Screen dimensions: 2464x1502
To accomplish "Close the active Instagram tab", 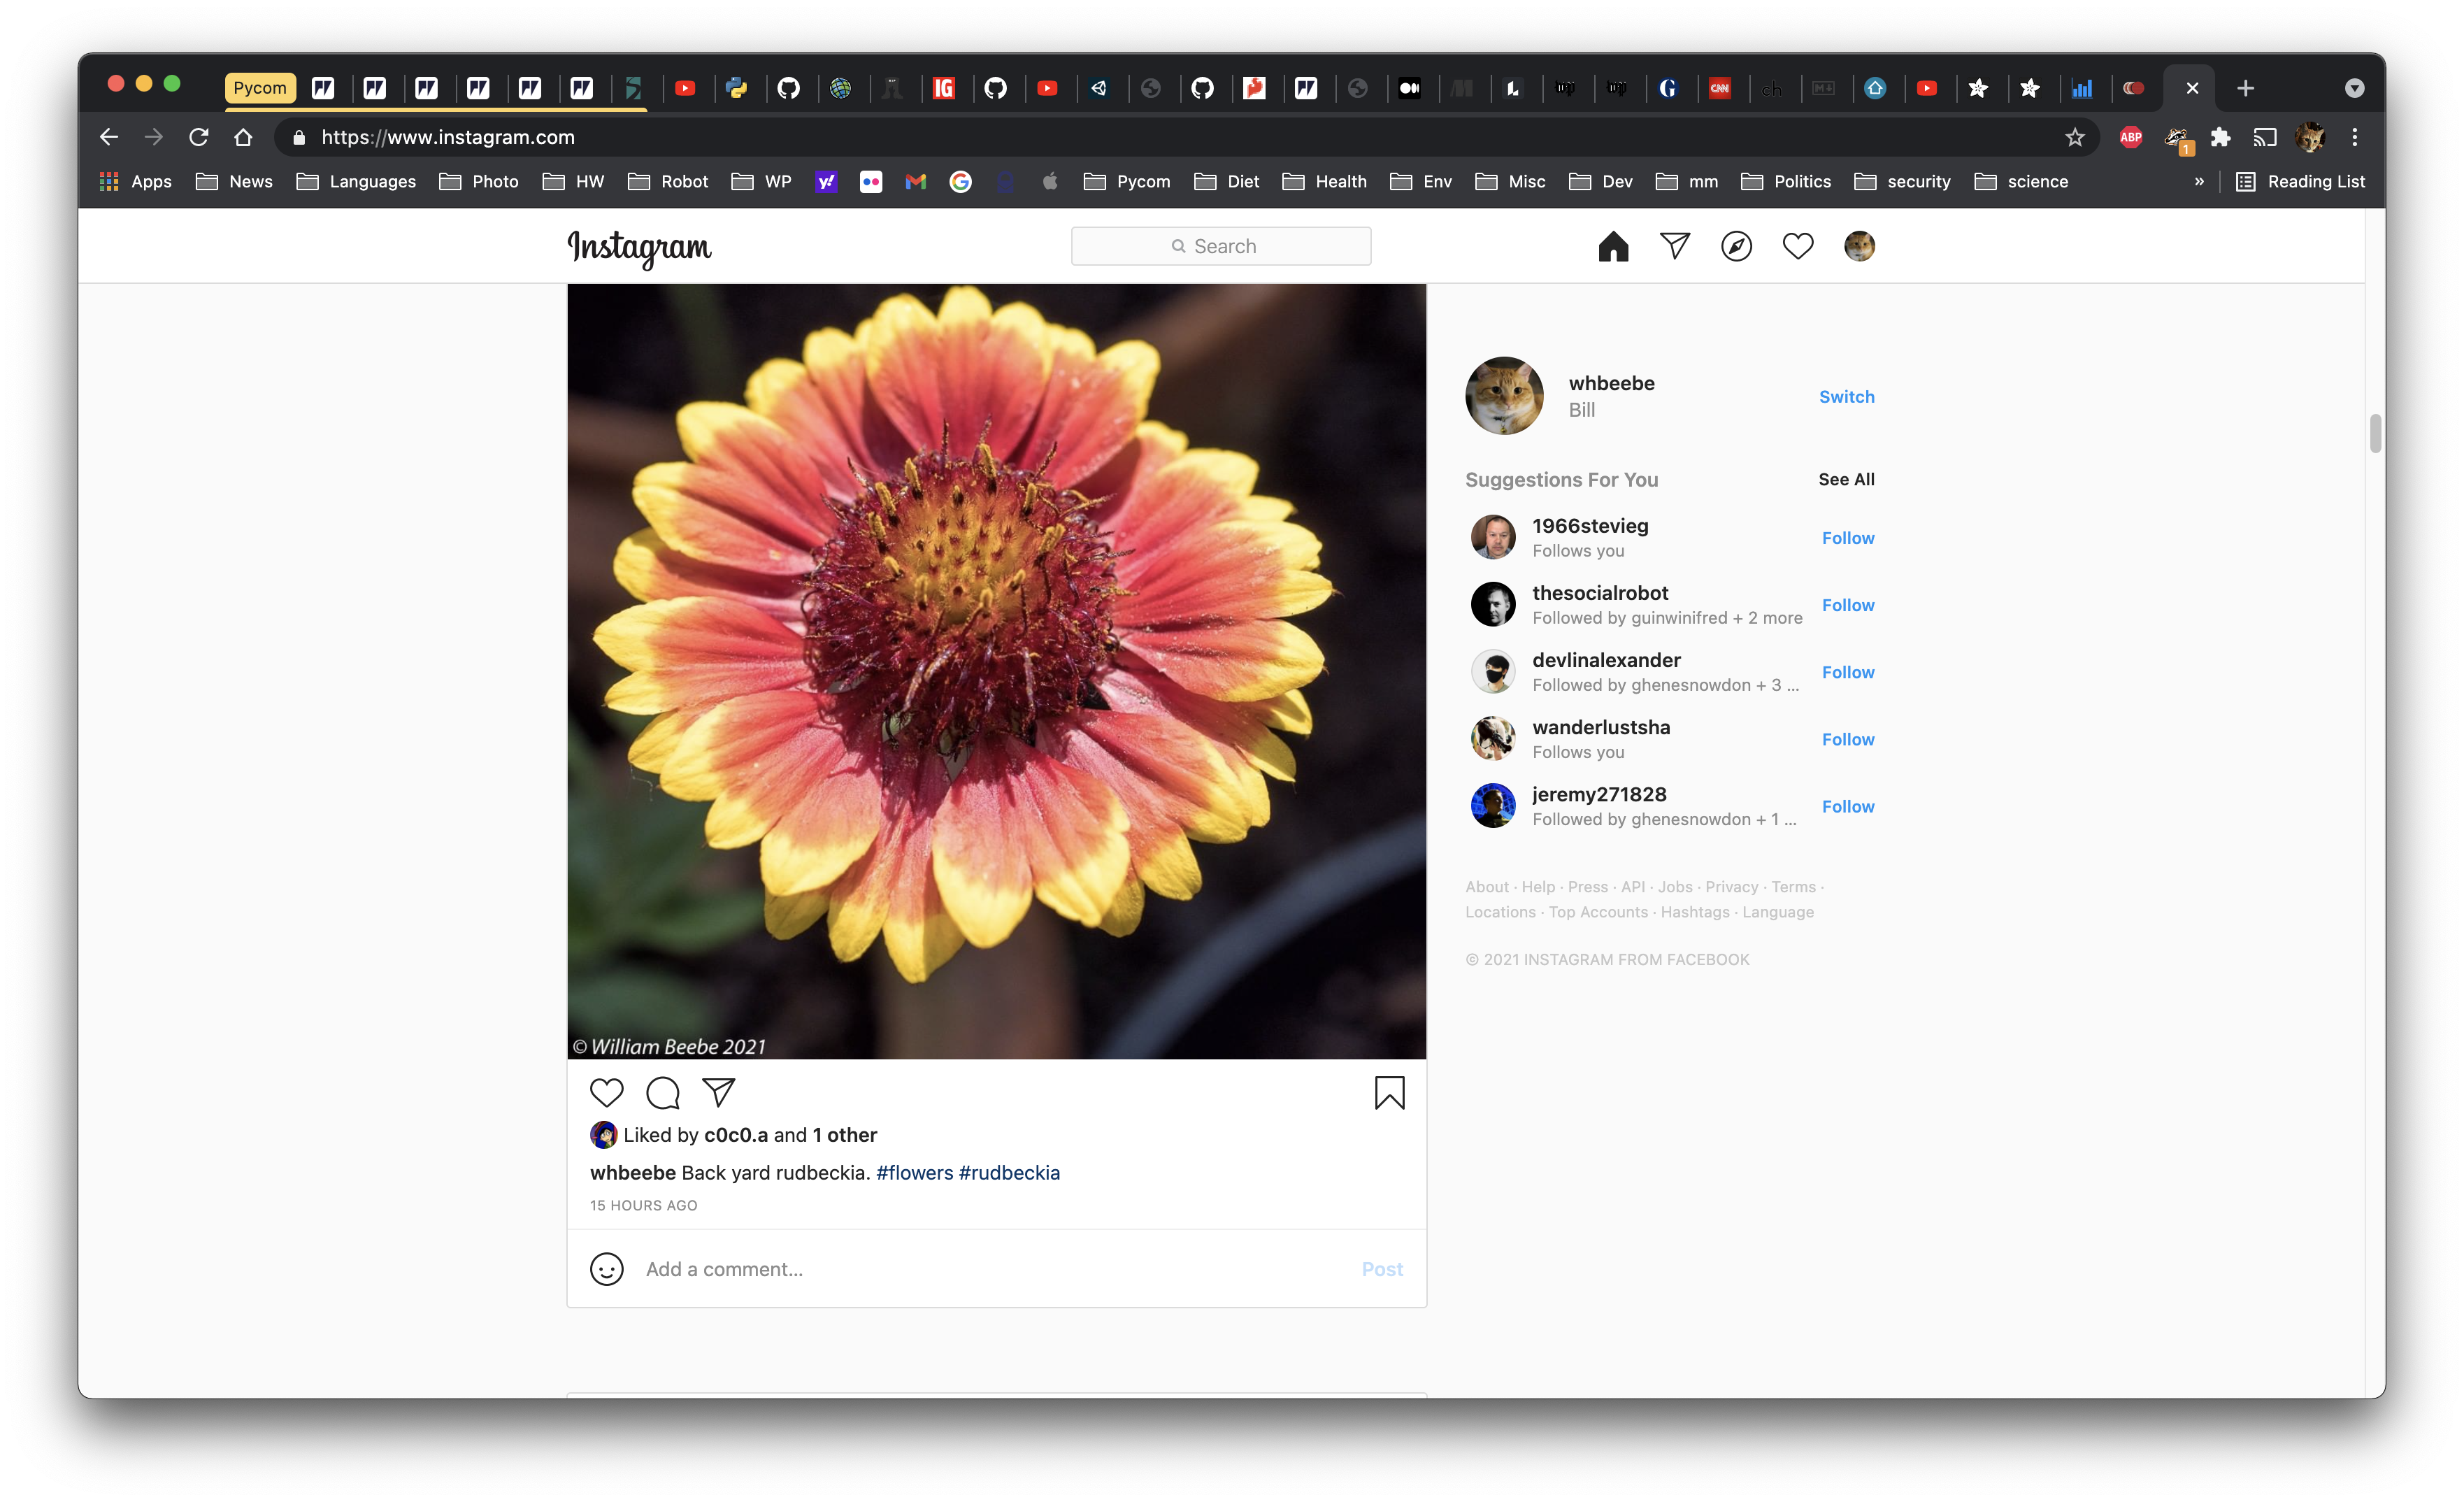I will (2192, 88).
